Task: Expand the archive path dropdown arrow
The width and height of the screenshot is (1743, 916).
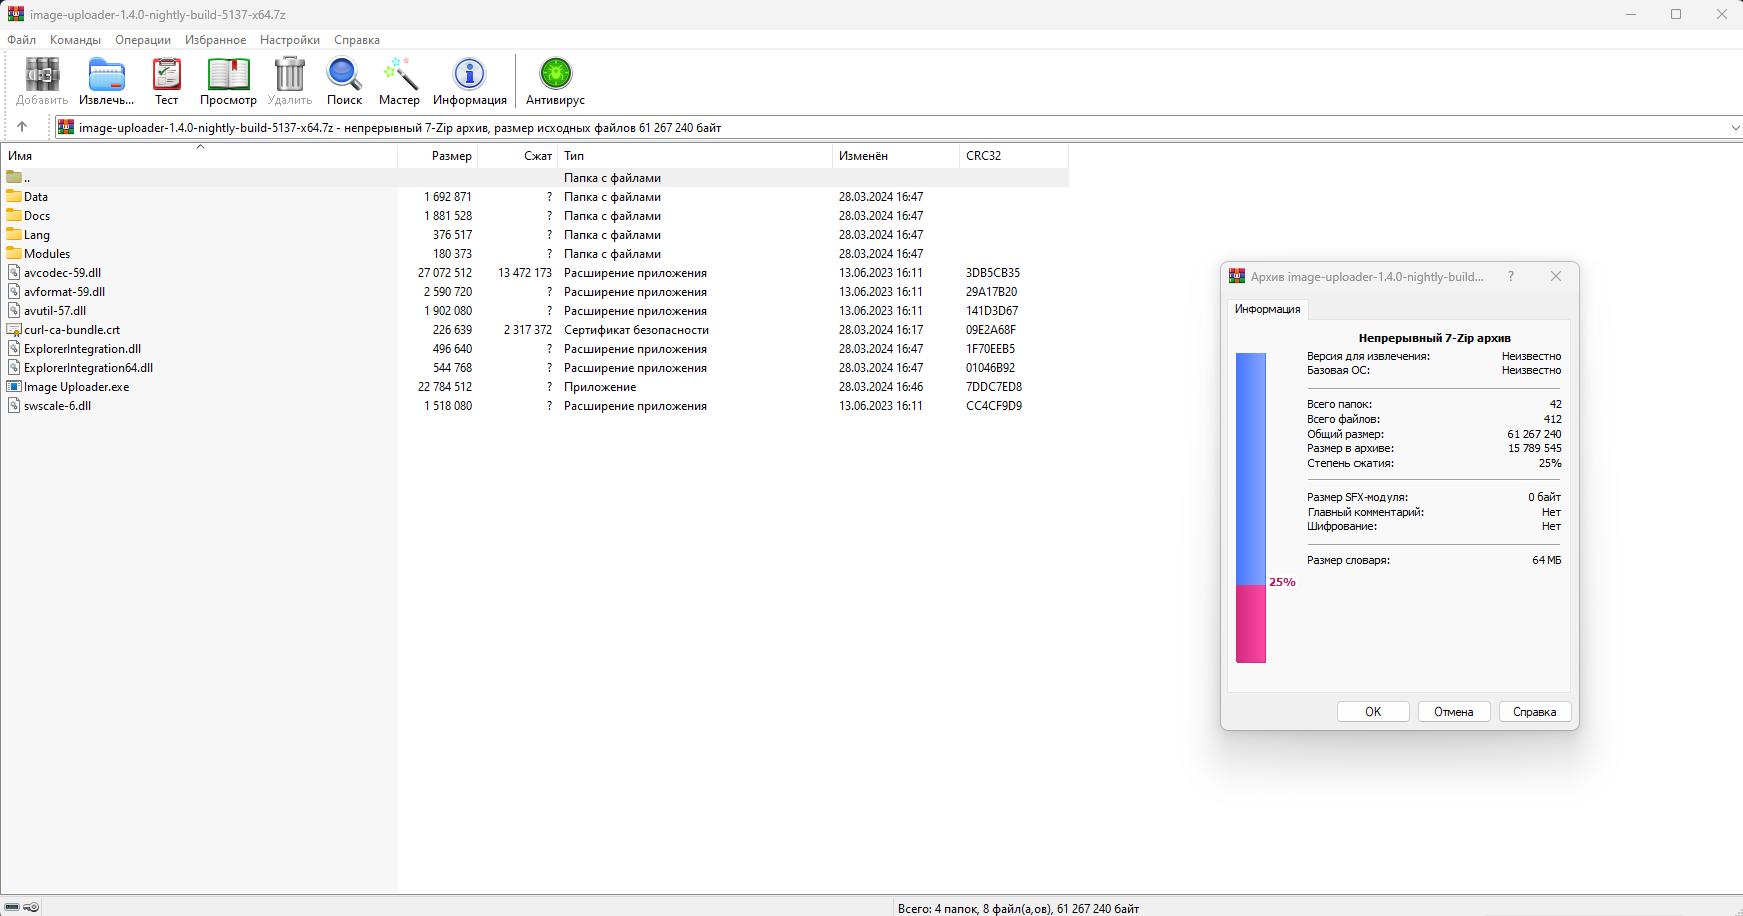Action: point(1735,128)
